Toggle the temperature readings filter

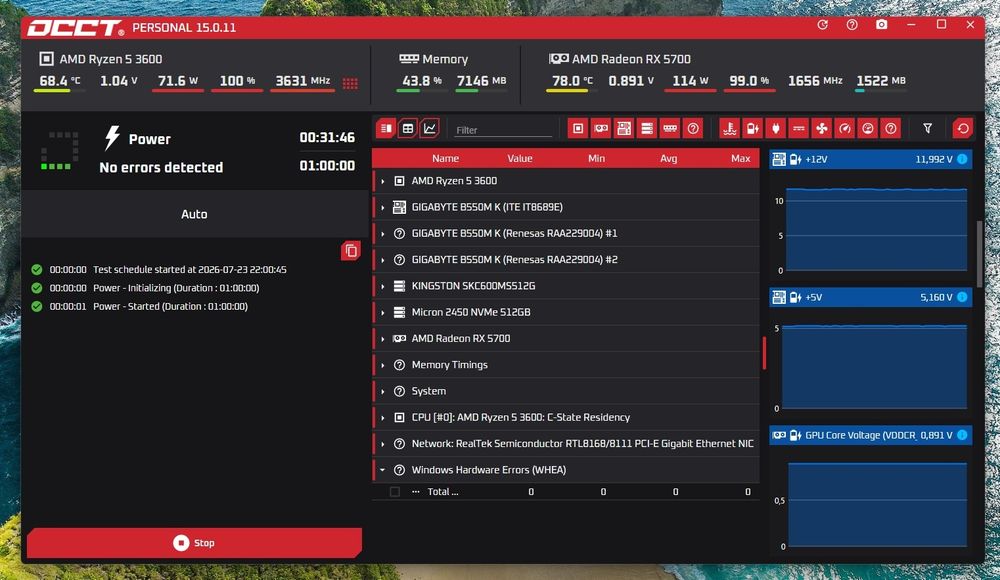(x=730, y=129)
